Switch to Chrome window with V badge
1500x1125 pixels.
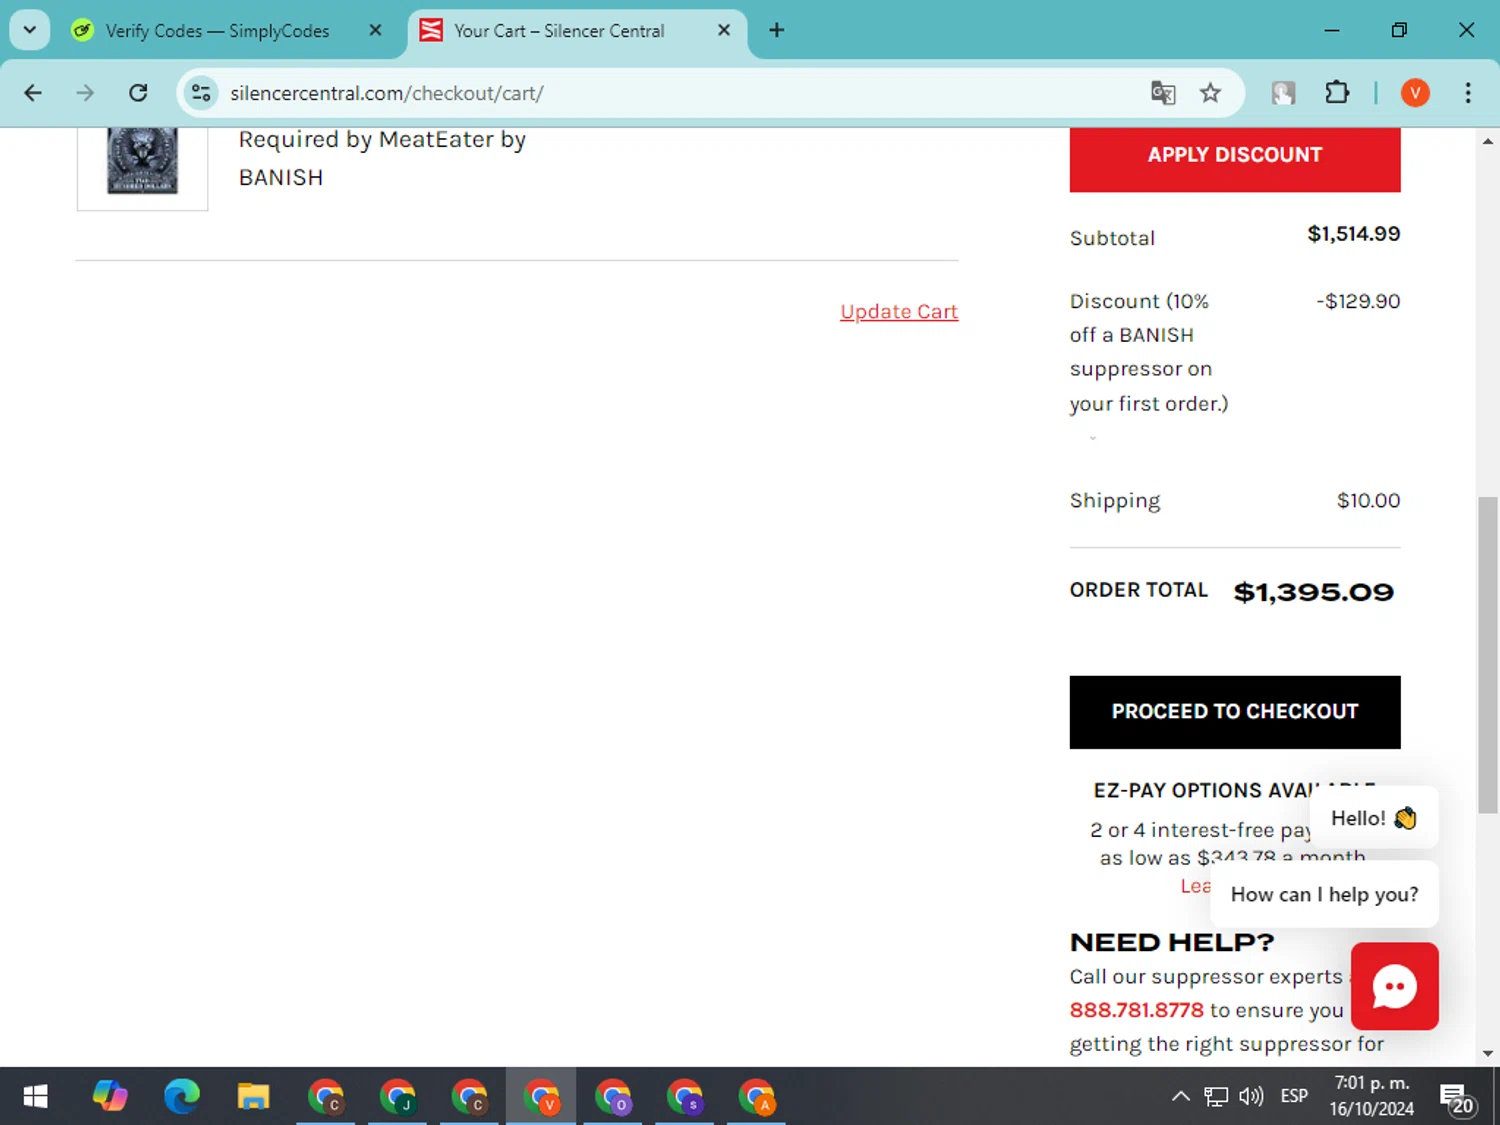[541, 1097]
